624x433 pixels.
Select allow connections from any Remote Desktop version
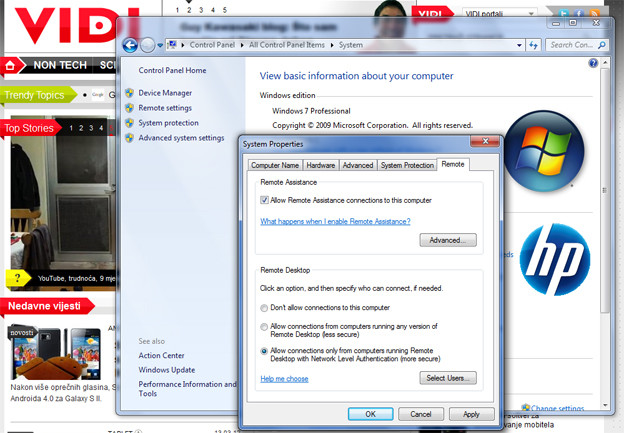click(x=264, y=327)
